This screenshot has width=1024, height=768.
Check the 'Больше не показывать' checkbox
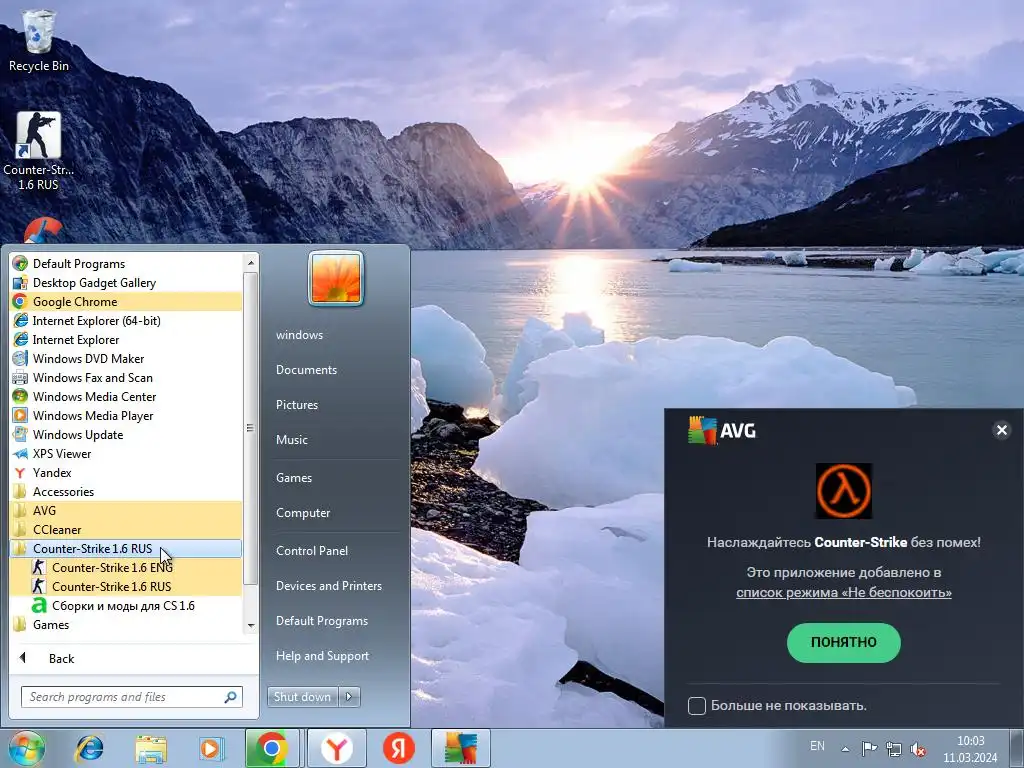point(697,705)
